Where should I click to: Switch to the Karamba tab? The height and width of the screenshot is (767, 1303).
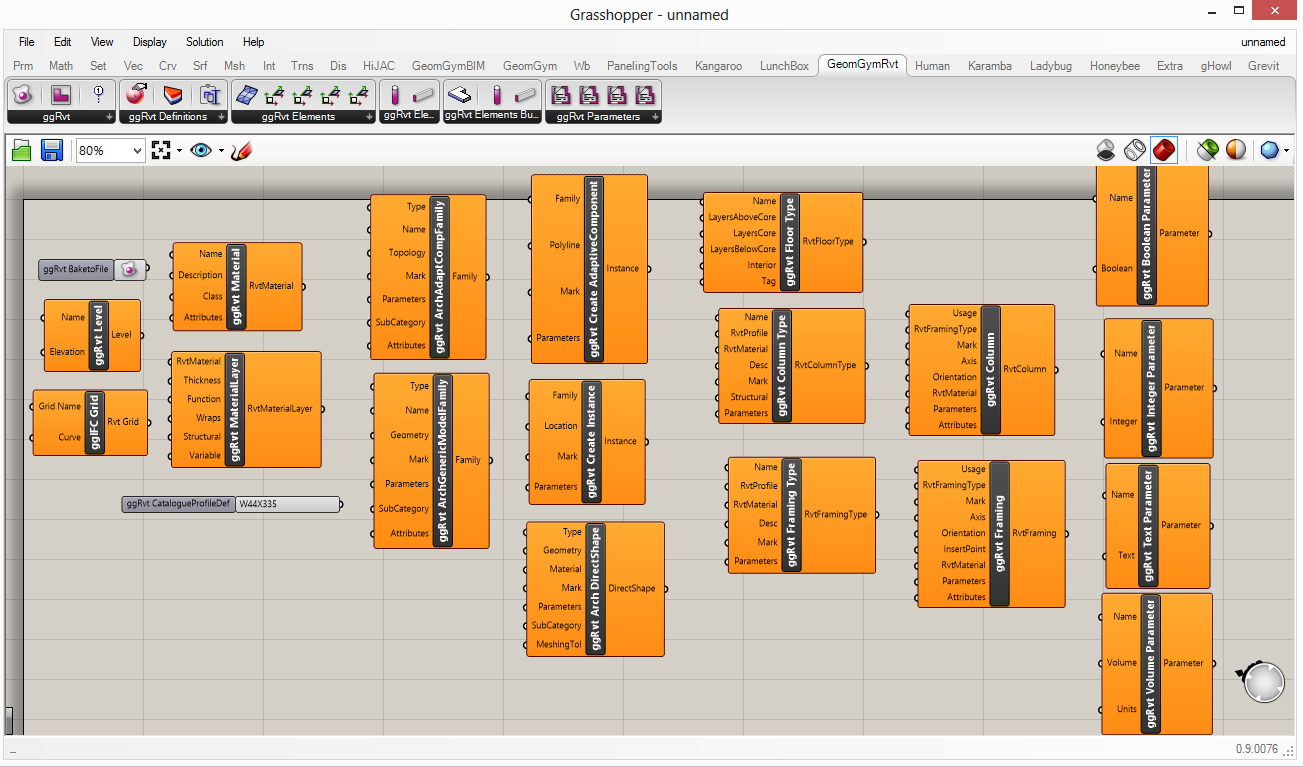pos(990,66)
